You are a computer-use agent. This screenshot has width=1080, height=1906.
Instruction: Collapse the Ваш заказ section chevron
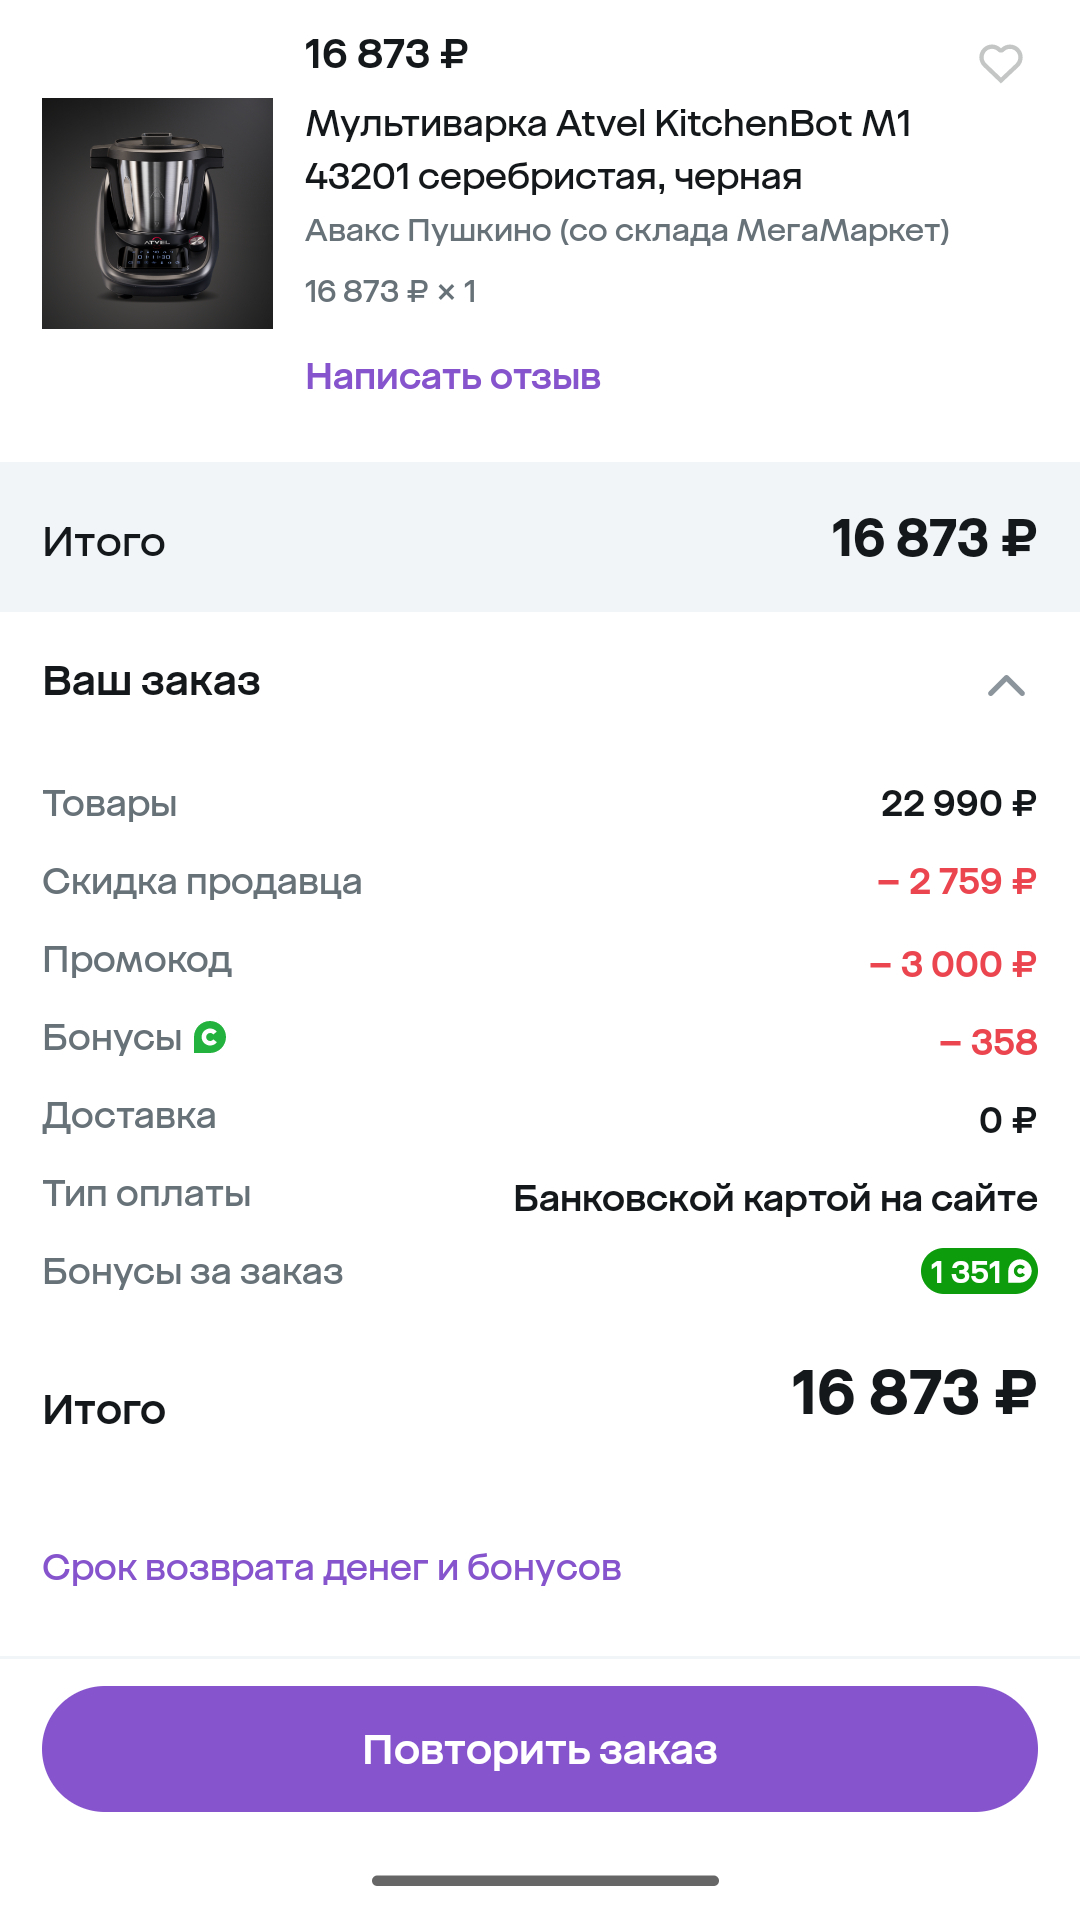point(1006,686)
